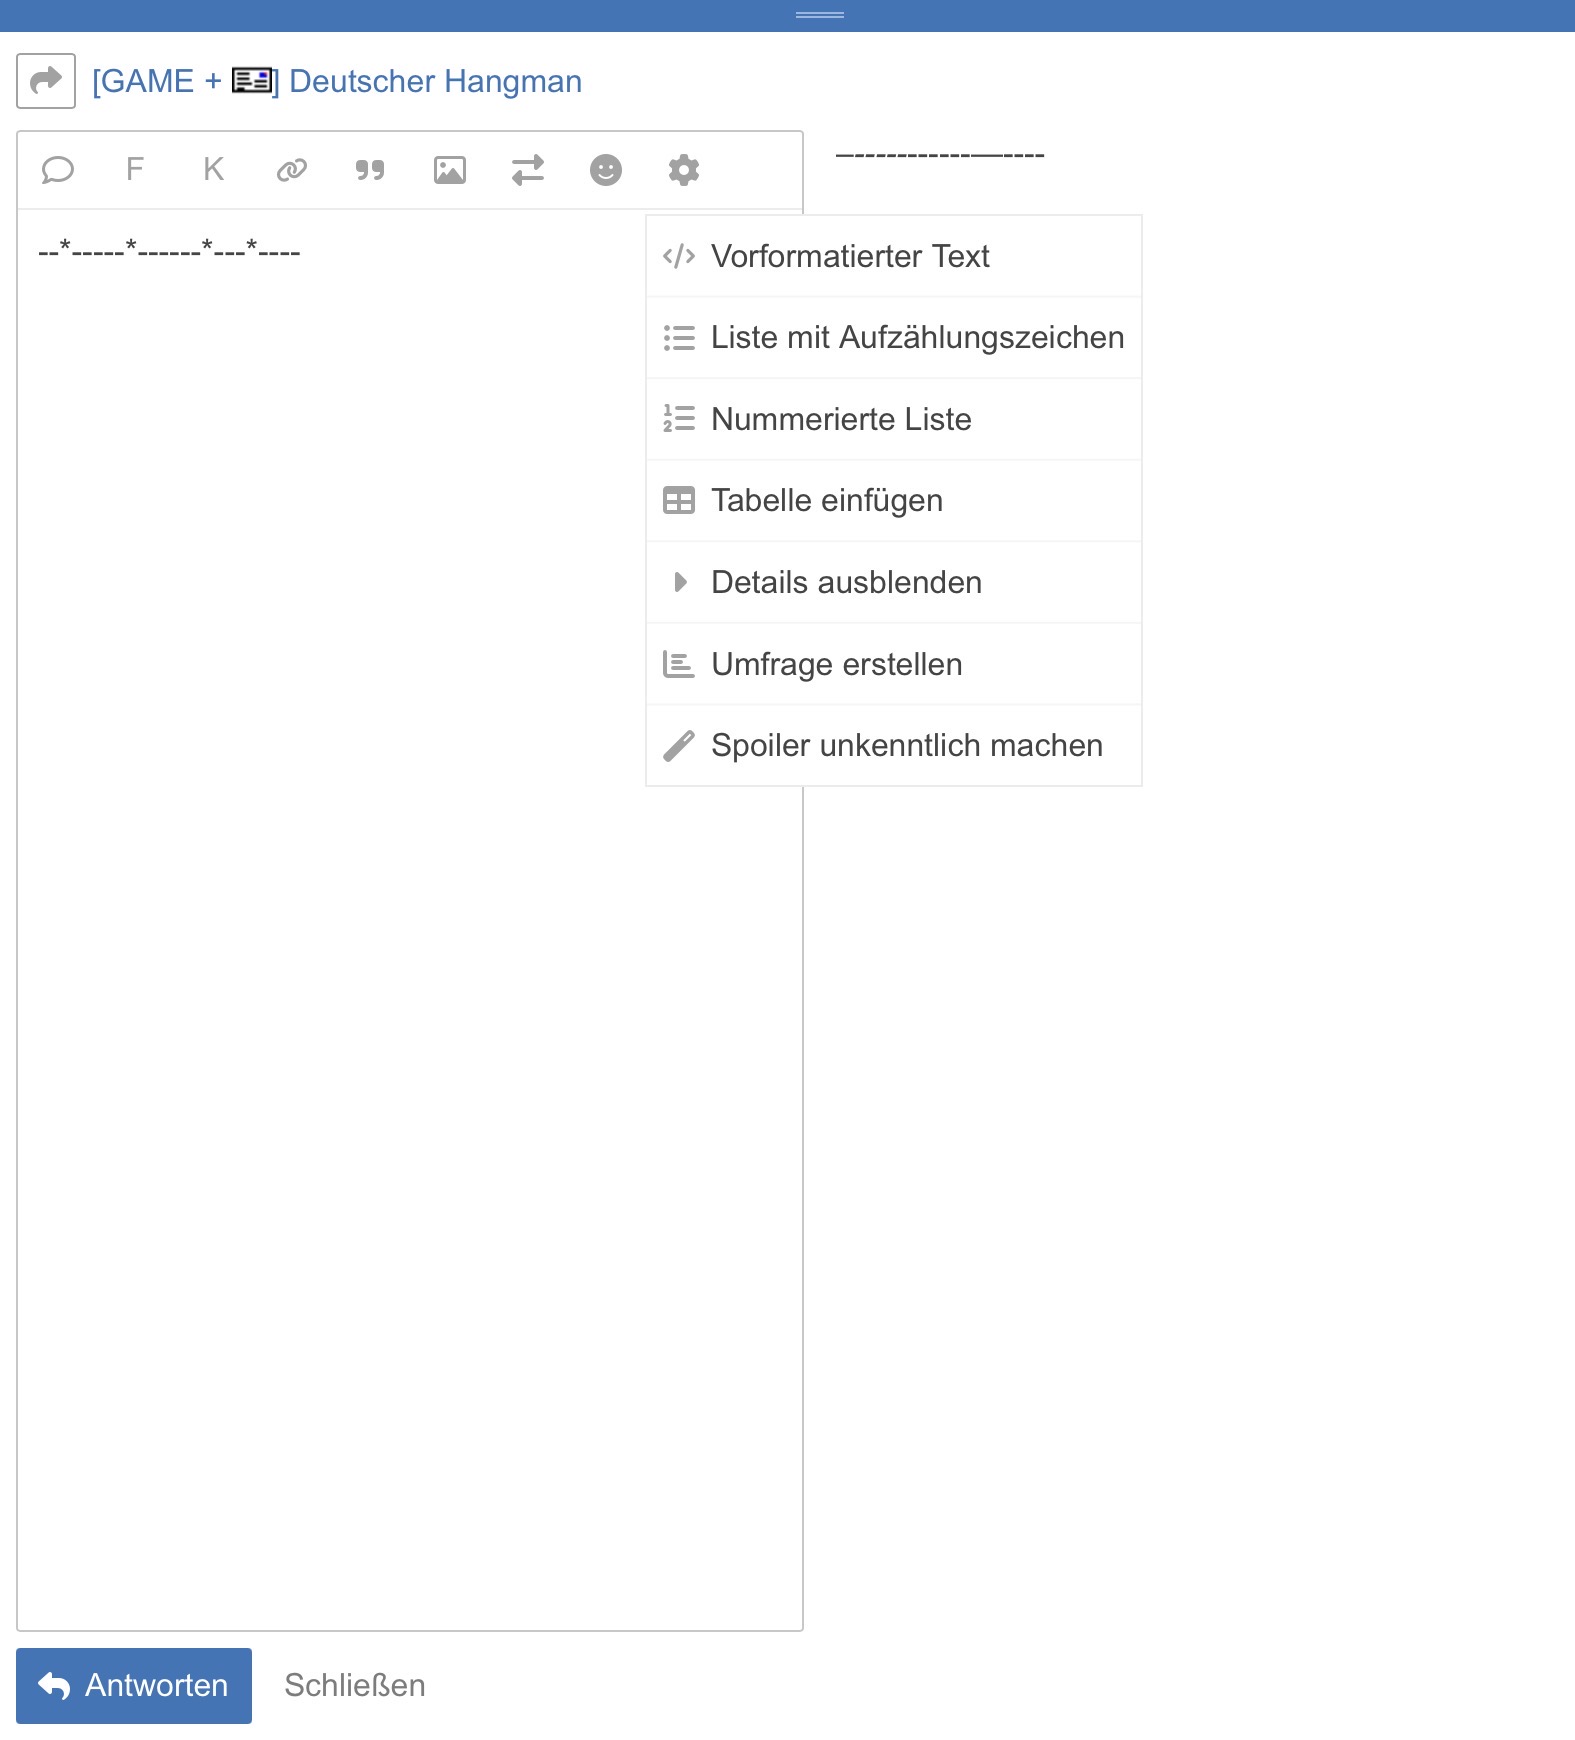Toggle italic formatting with K button

(x=213, y=170)
